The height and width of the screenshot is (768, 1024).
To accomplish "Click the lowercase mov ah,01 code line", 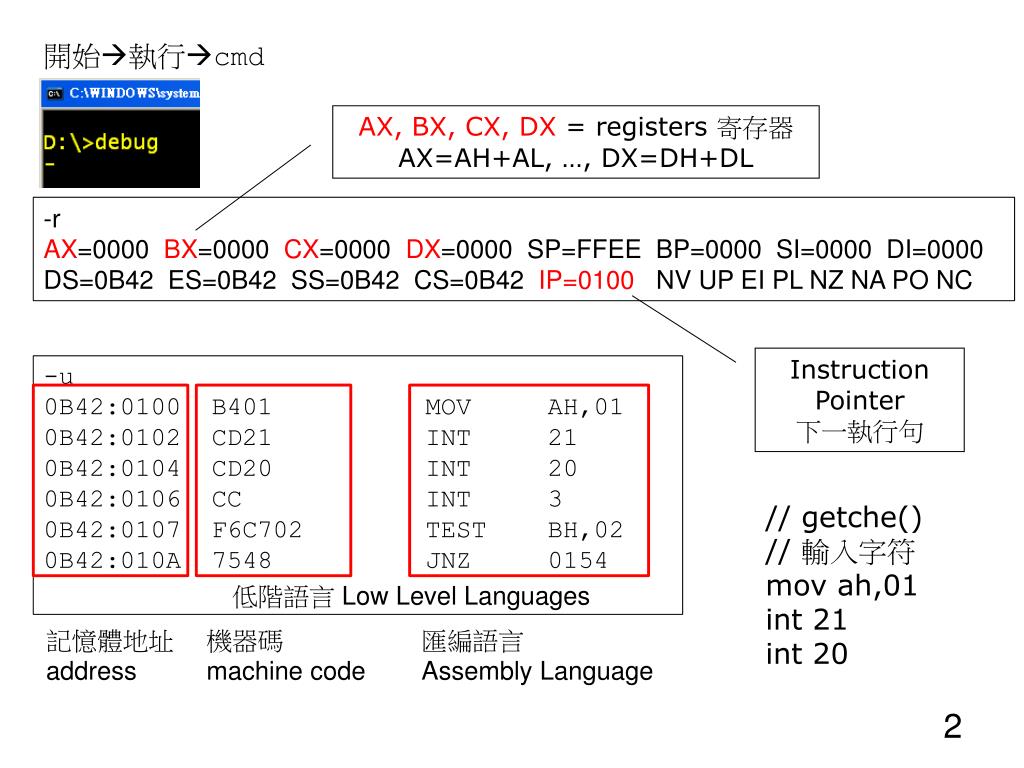I will pyautogui.click(x=842, y=586).
